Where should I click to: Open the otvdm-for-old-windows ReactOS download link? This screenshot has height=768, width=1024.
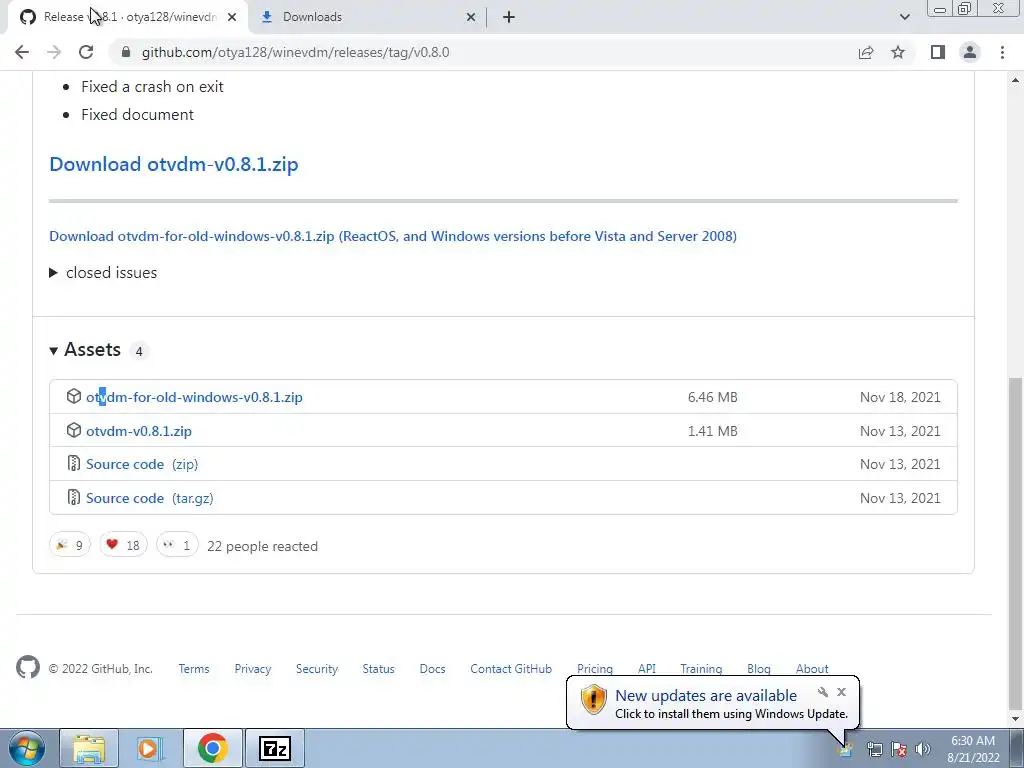pyautogui.click(x=392, y=236)
